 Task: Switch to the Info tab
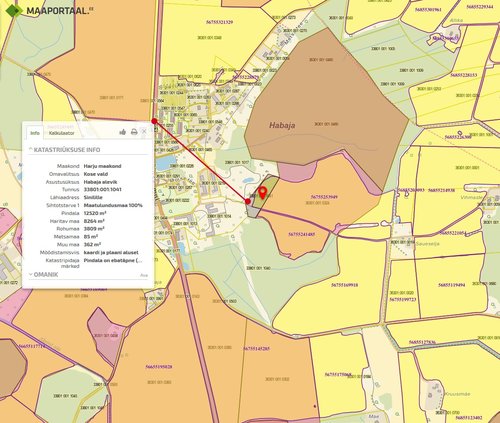[x=35, y=133]
